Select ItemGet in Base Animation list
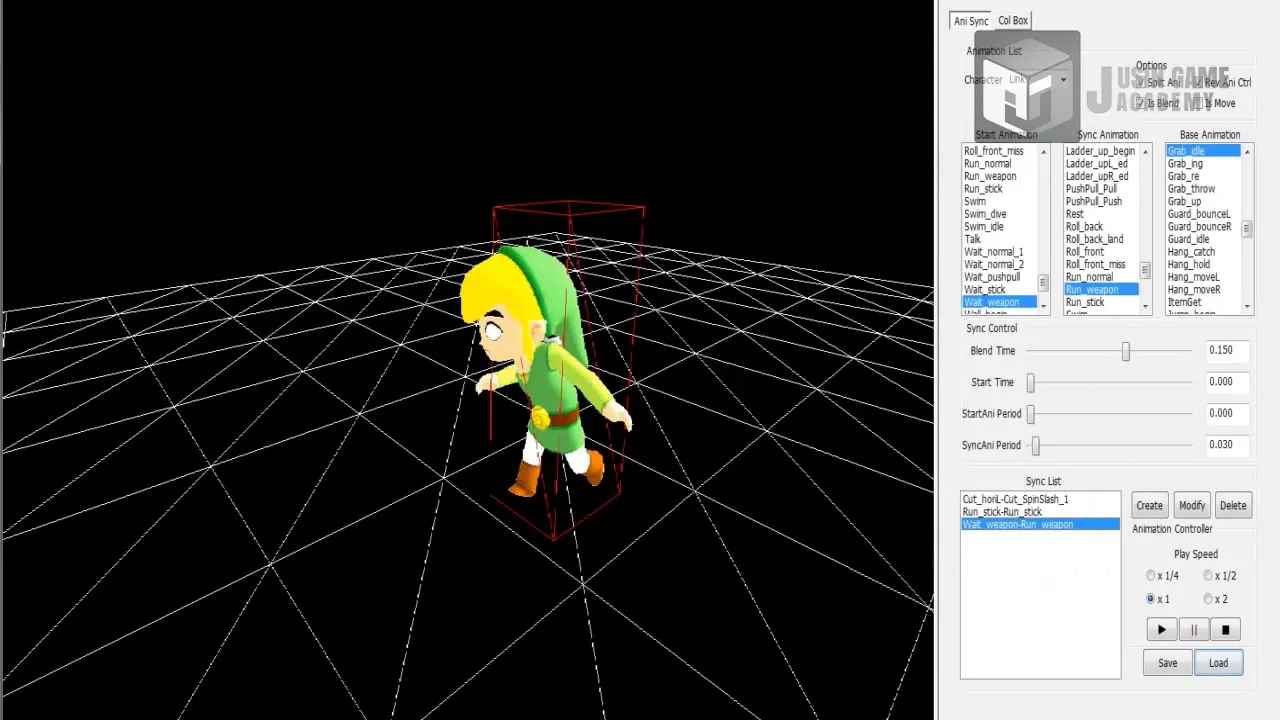 pos(1204,302)
